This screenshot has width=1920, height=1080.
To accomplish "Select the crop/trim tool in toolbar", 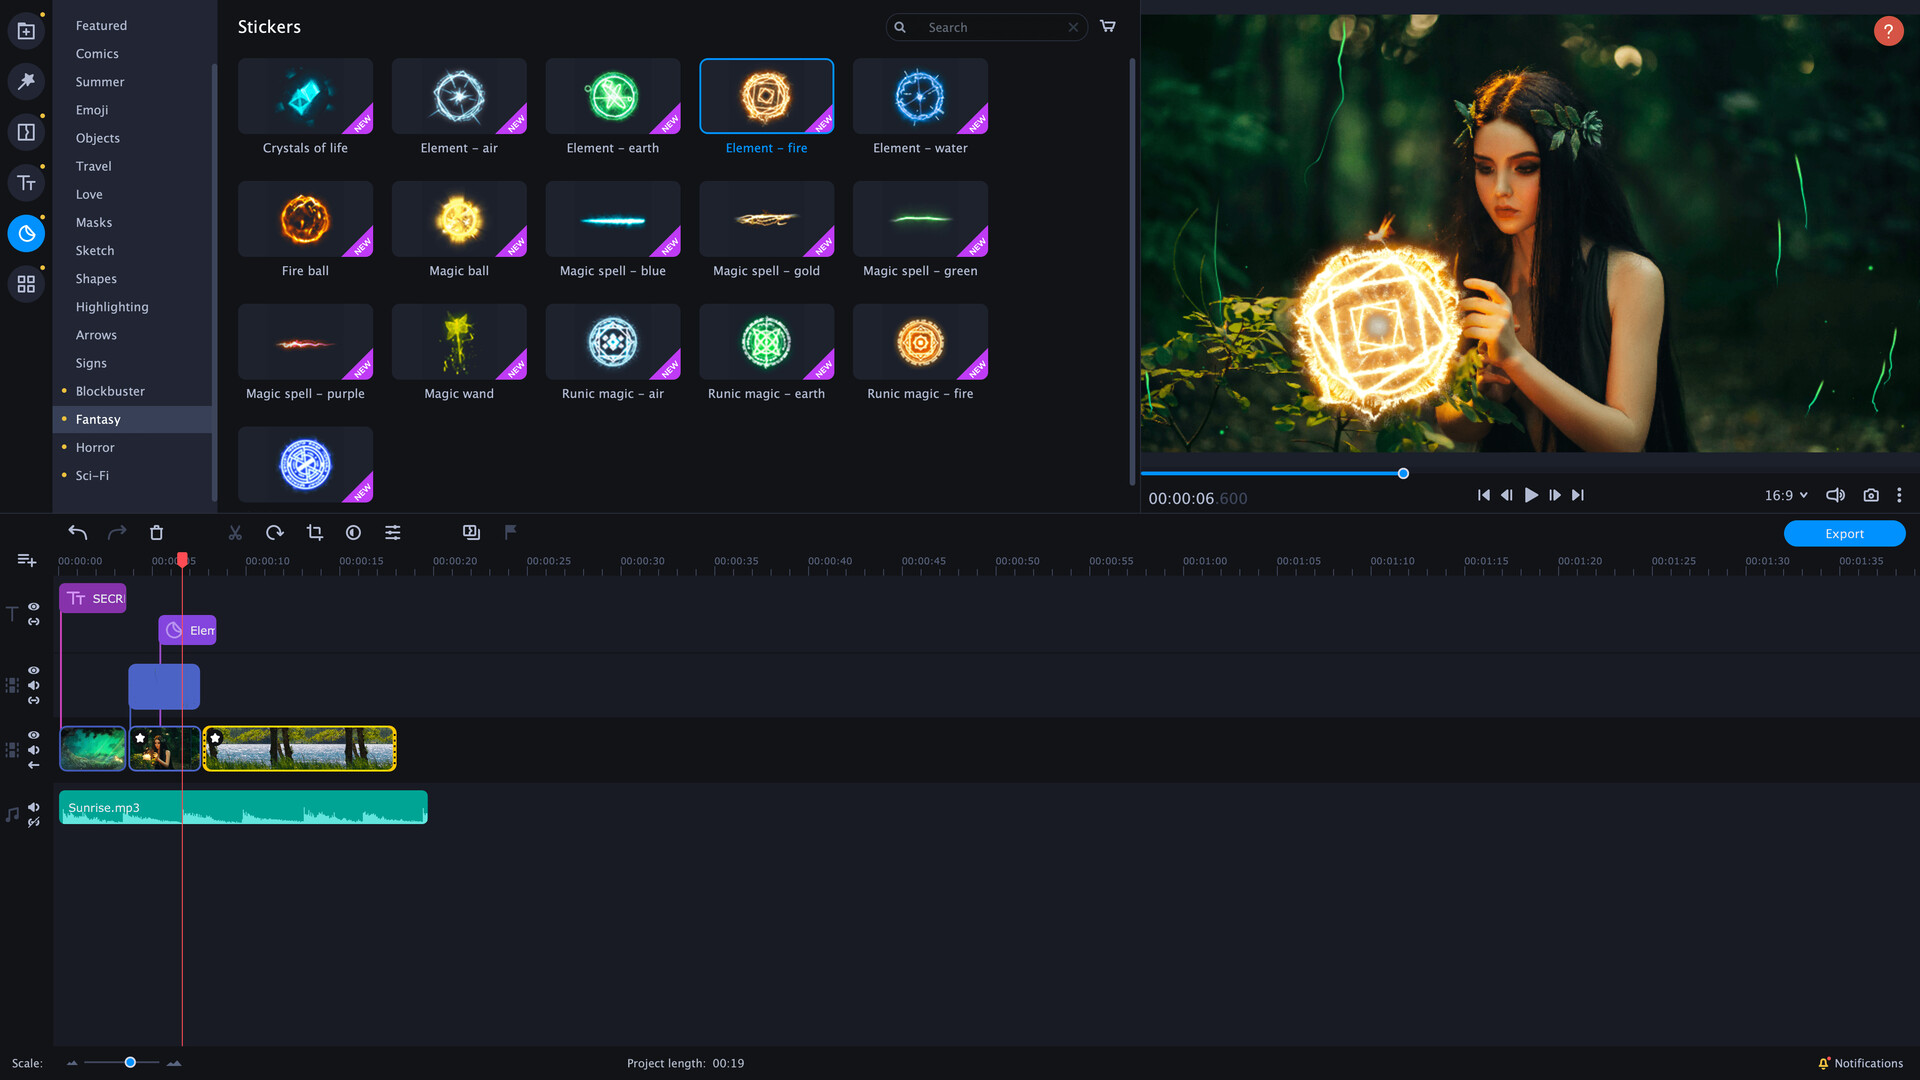I will pos(313,531).
